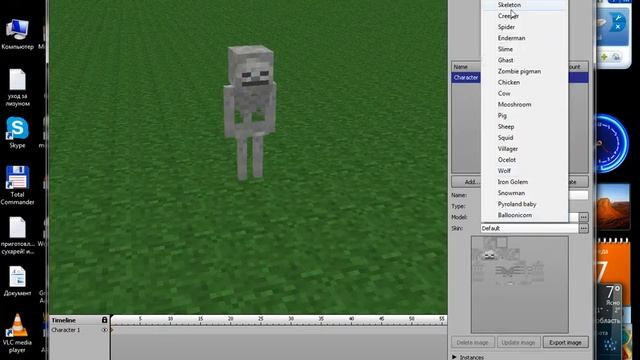
Task: Click frame 10 on timeline ruler
Action: tap(170, 319)
